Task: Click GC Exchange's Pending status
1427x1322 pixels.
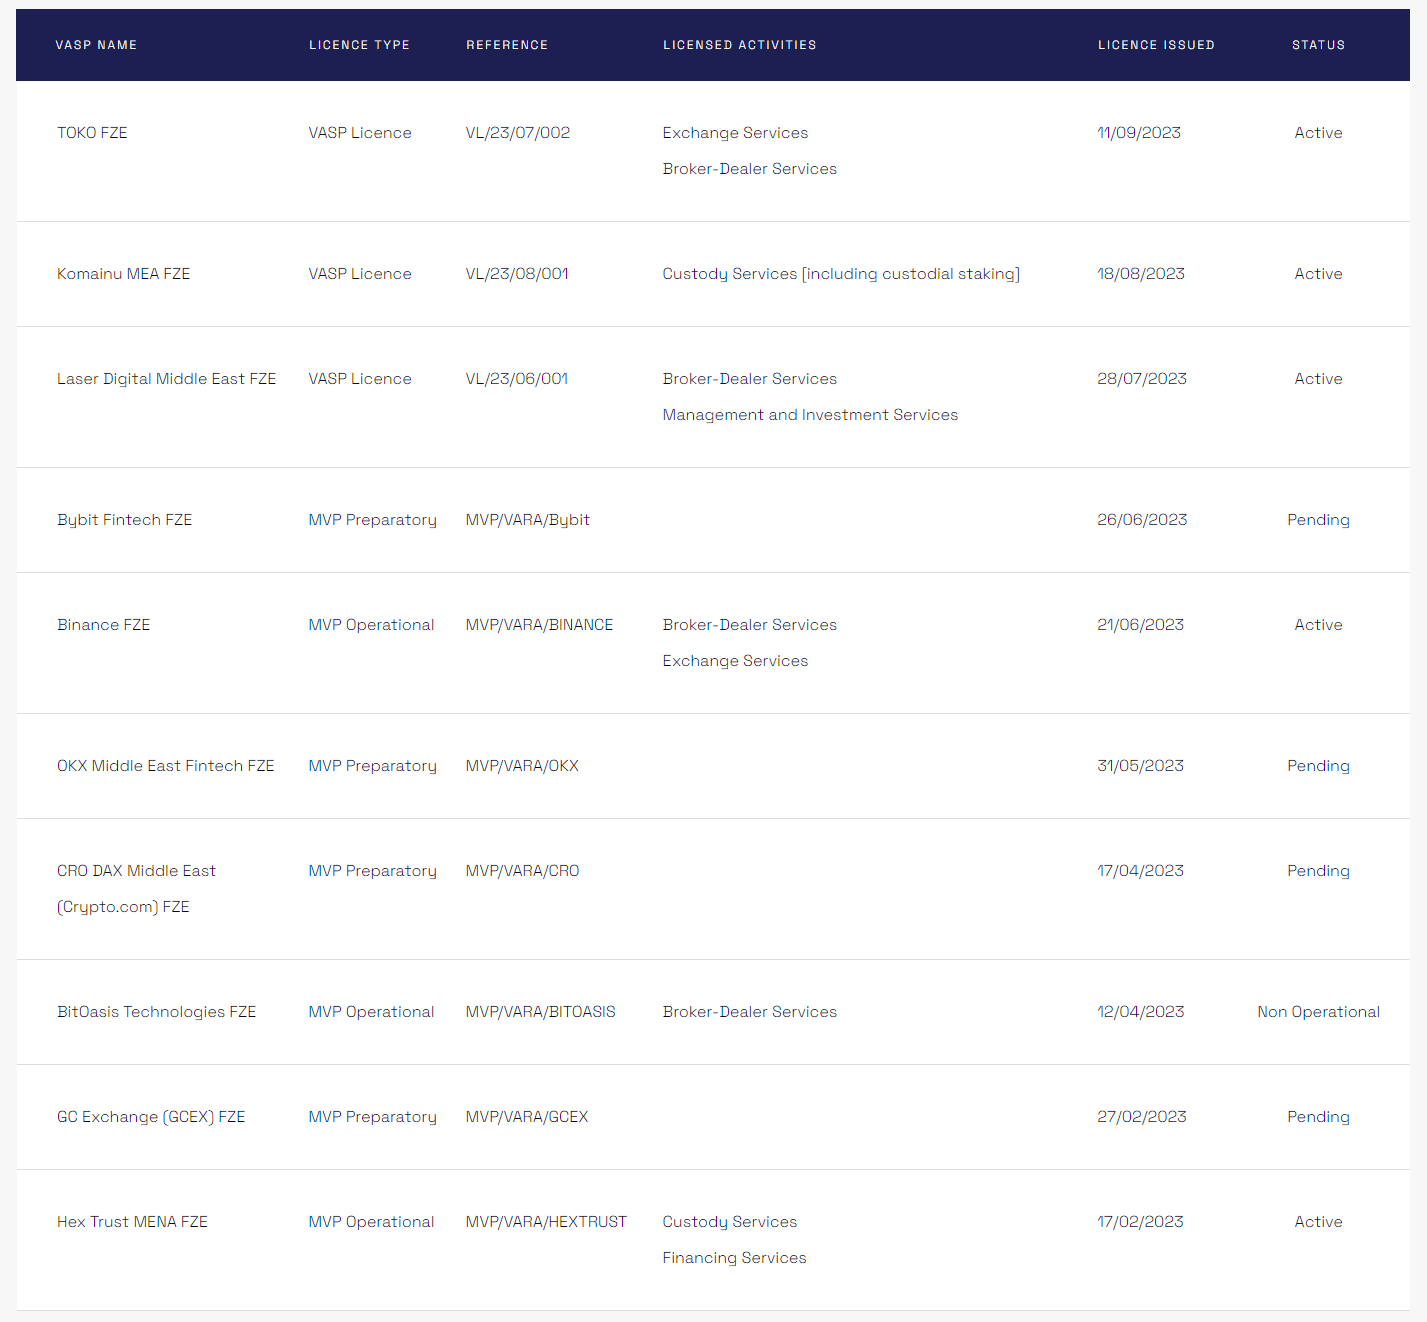Action: [1318, 1117]
